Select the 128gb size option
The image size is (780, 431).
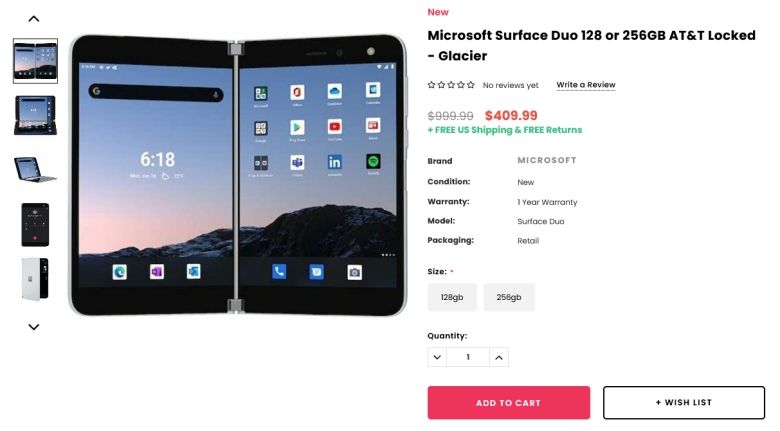click(x=452, y=297)
